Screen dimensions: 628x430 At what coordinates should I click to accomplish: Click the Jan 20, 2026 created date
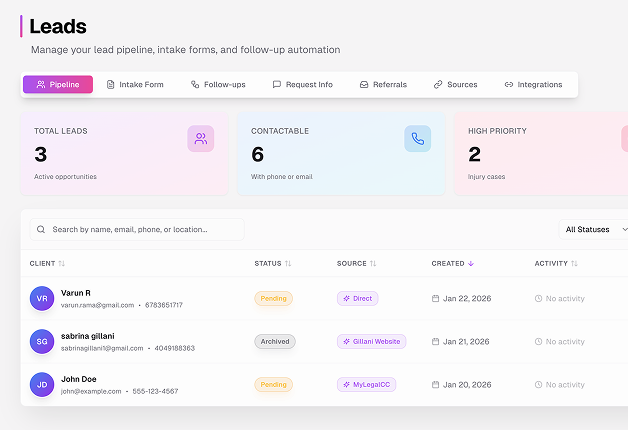pyautogui.click(x=467, y=385)
